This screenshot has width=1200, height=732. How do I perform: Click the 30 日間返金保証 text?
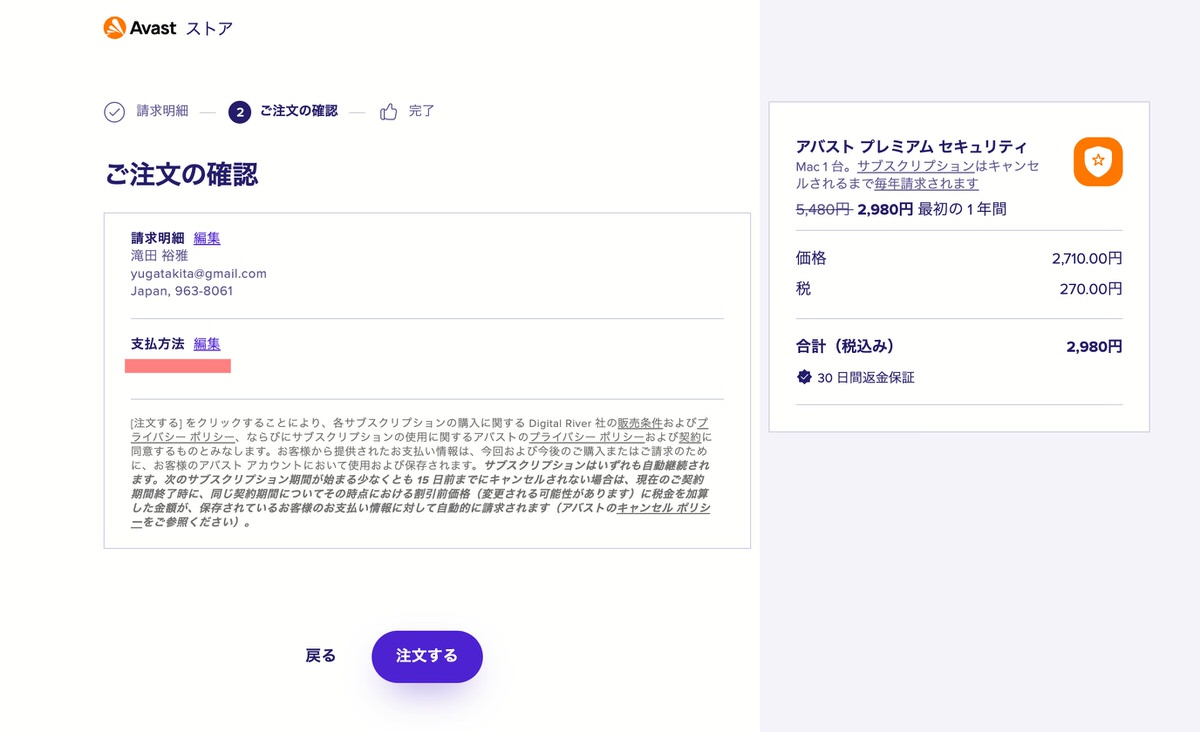866,378
